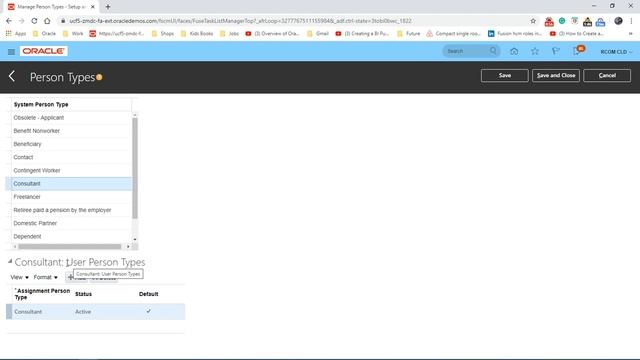Click the browser back arrow
This screenshot has width=640, height=360.
[x=9, y=21]
